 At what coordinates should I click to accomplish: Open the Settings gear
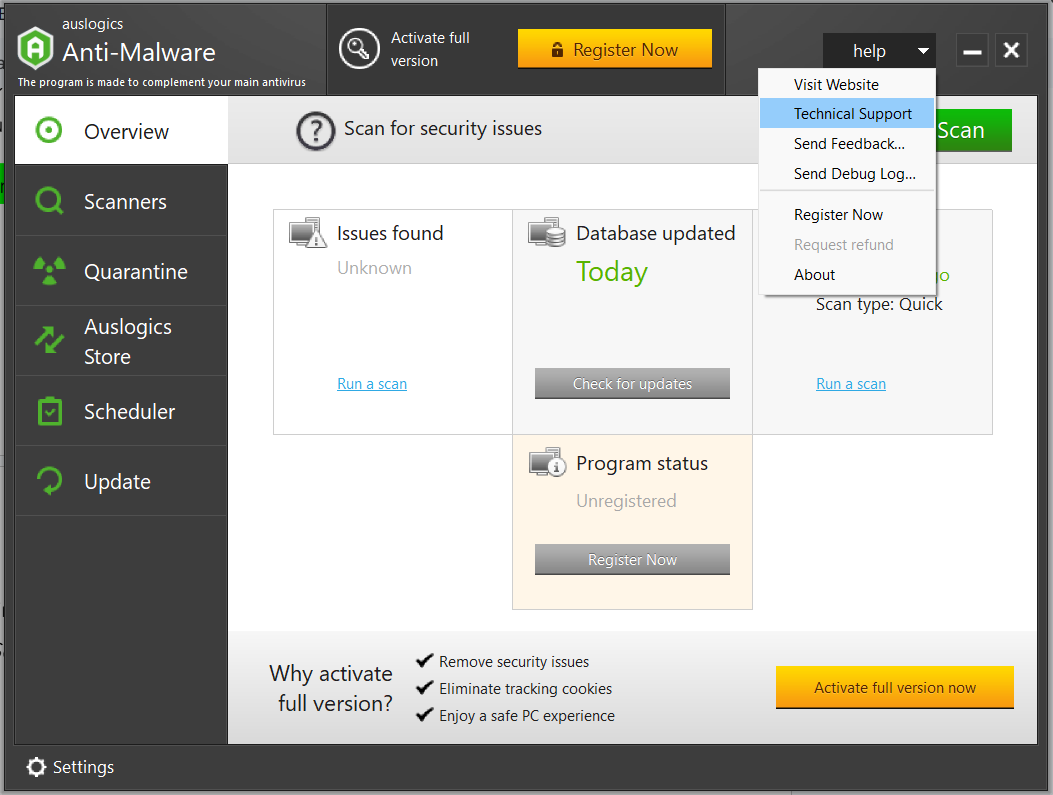click(x=37, y=767)
